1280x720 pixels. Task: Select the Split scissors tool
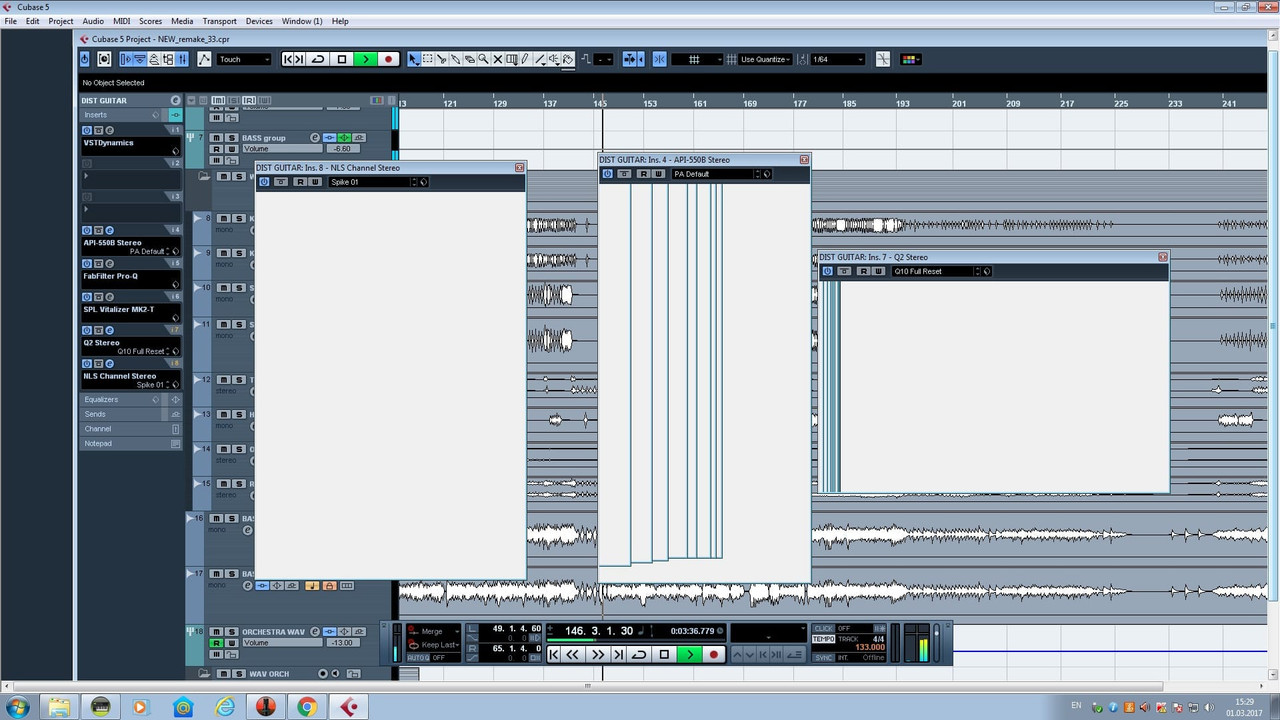pos(441,59)
